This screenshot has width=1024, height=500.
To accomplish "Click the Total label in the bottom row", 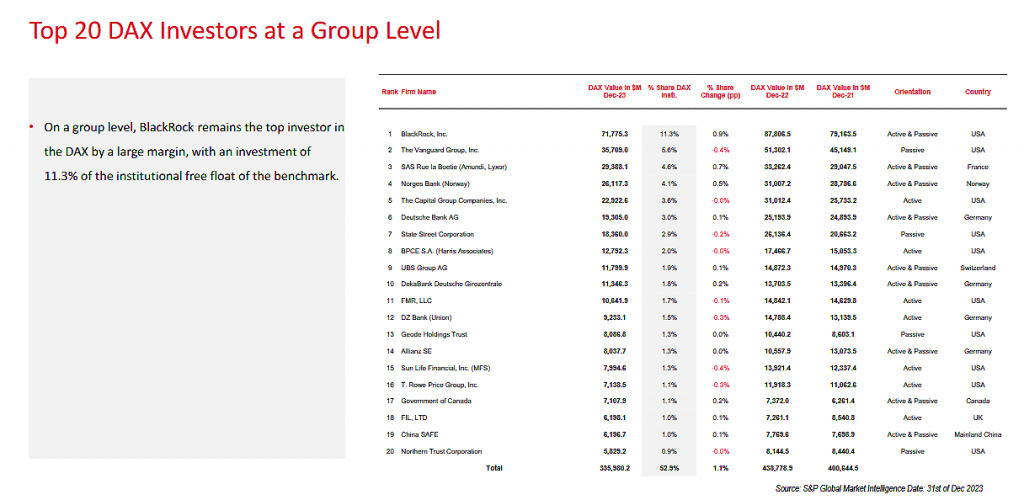I will click(495, 468).
